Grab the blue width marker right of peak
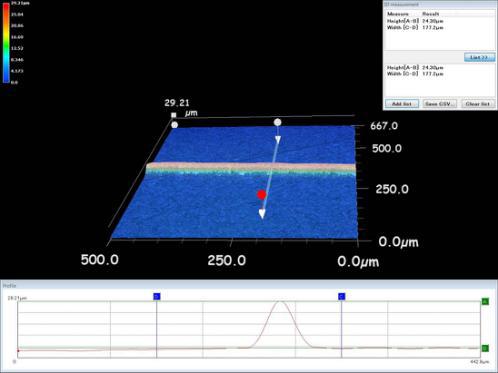The image size is (498, 373). point(342,296)
